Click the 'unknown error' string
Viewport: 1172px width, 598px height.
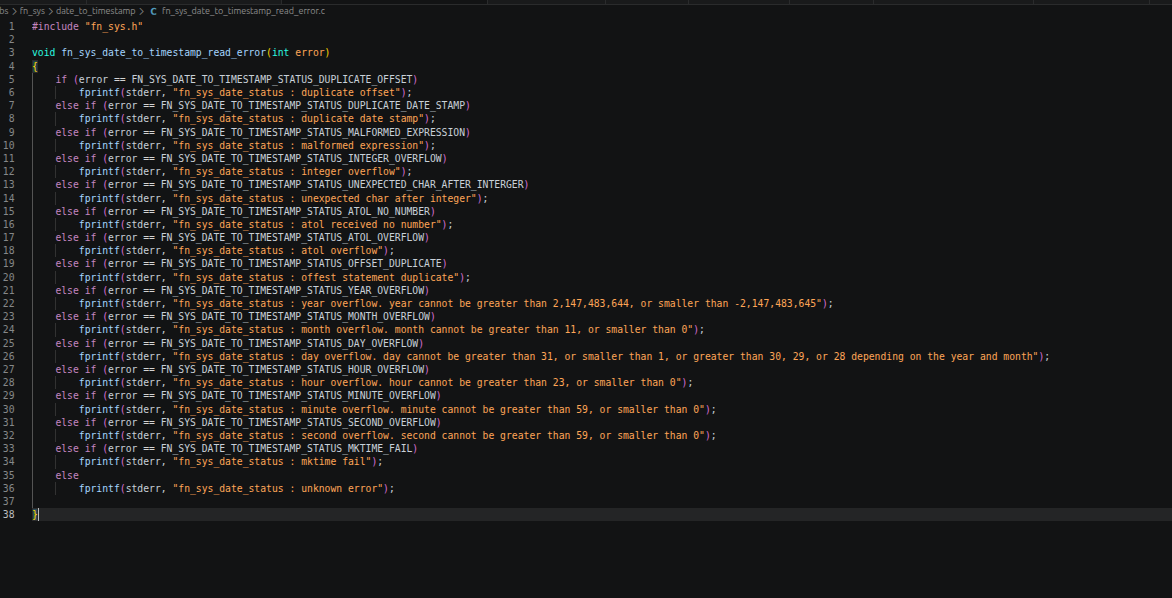coord(280,489)
